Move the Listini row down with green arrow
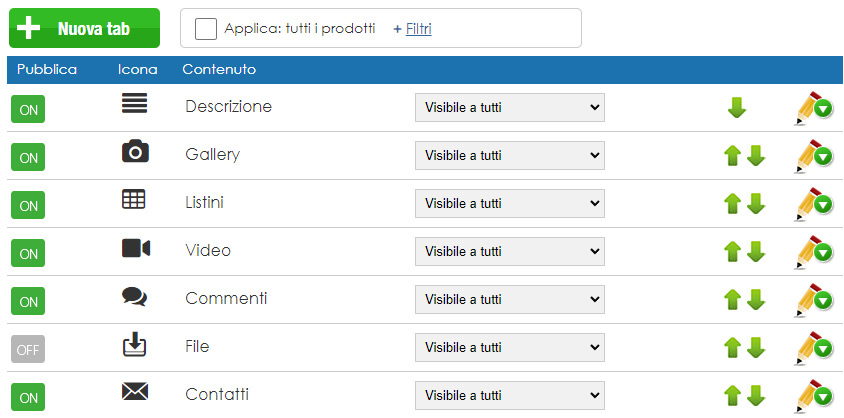 [756, 203]
